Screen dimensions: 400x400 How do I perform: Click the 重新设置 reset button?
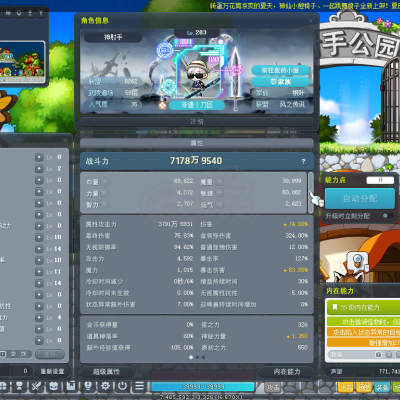pyautogui.click(x=52, y=371)
